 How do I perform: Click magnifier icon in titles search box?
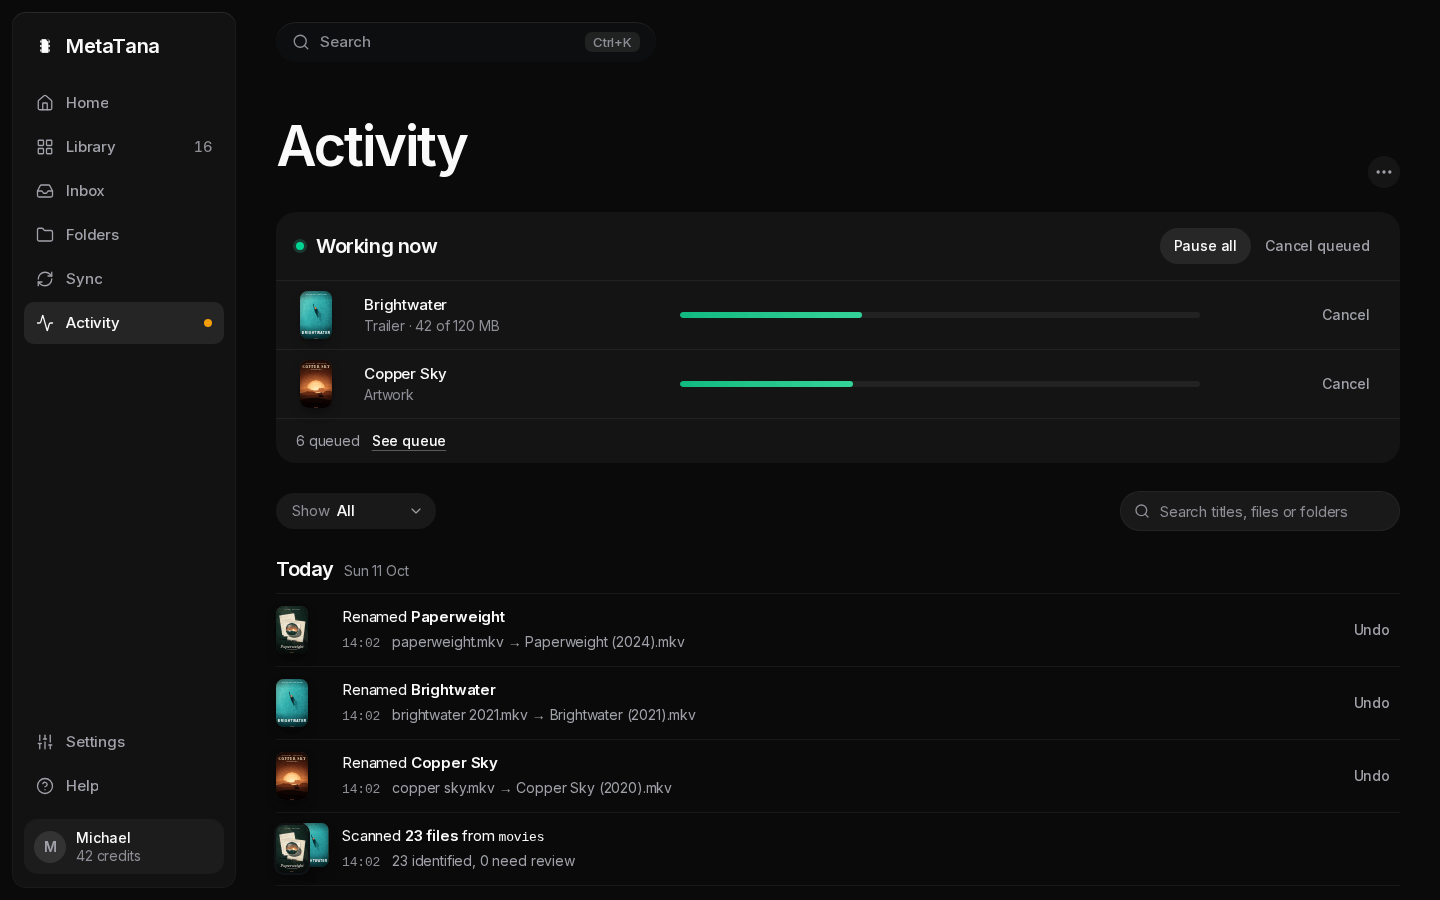click(x=1142, y=511)
